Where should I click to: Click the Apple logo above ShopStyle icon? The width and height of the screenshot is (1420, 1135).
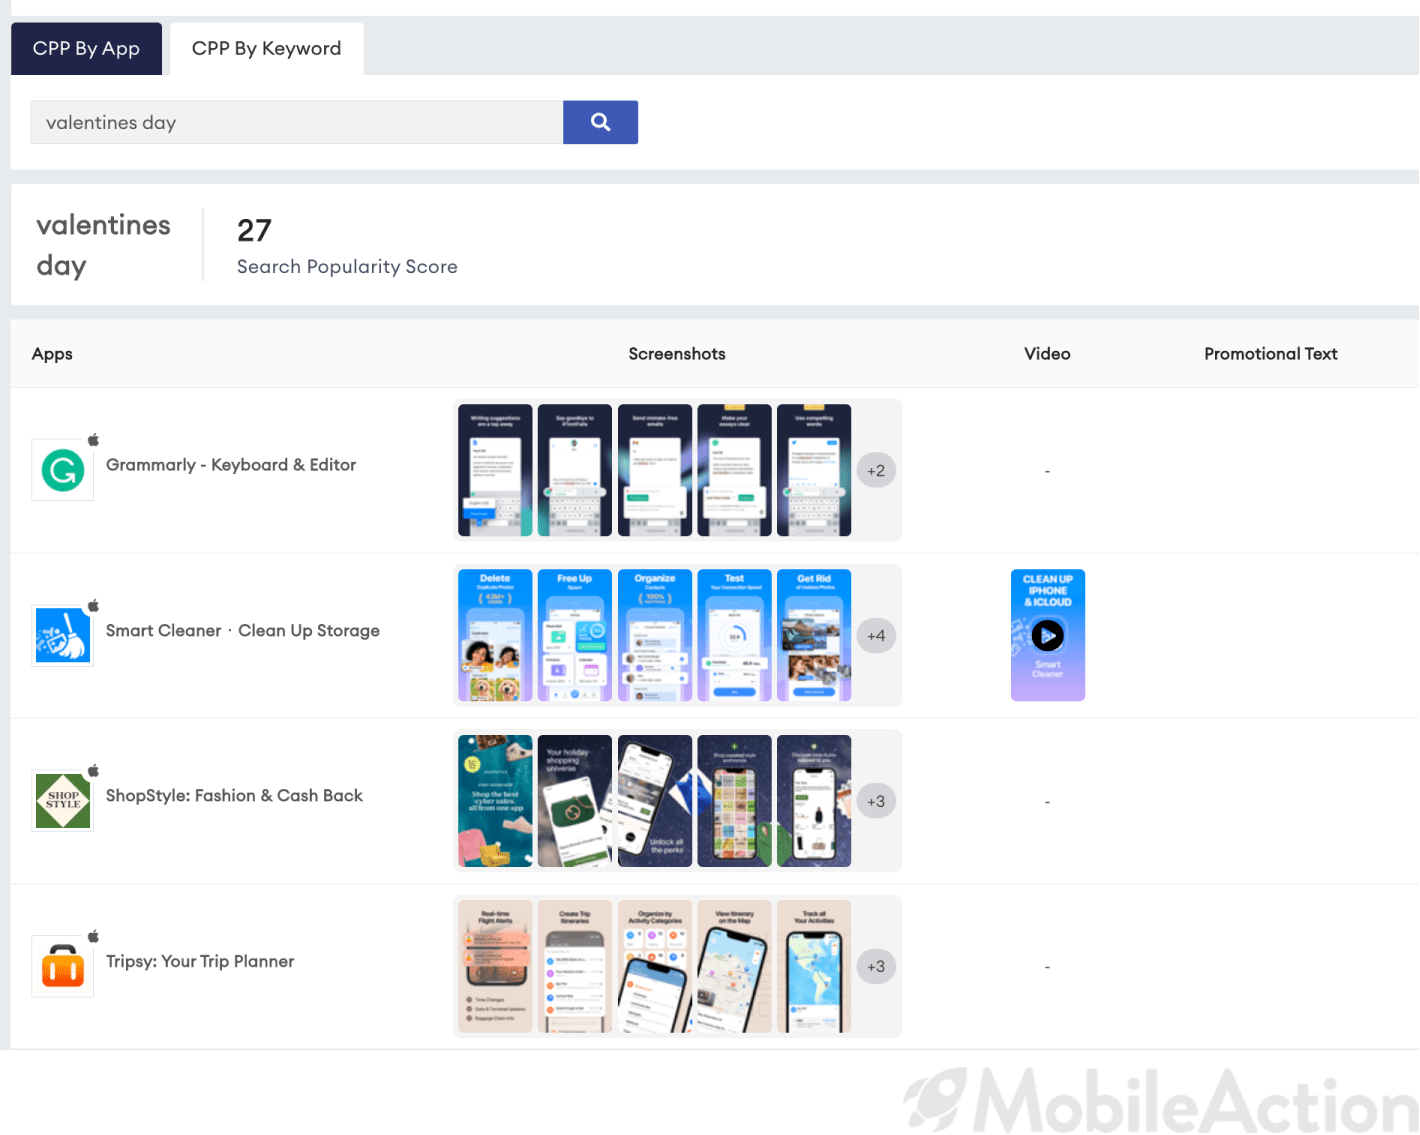pos(93,770)
